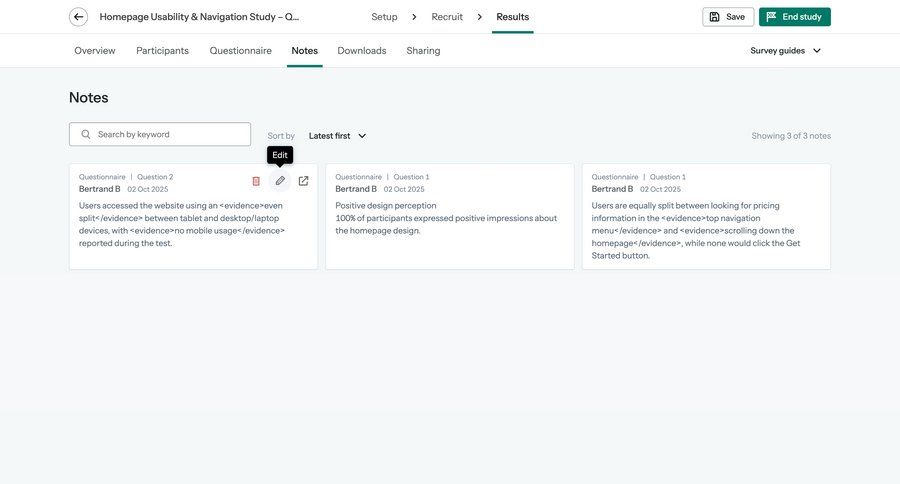Click Bertrand B name in the Question 2 note
Viewport: 900px width, 484px height.
(100, 189)
